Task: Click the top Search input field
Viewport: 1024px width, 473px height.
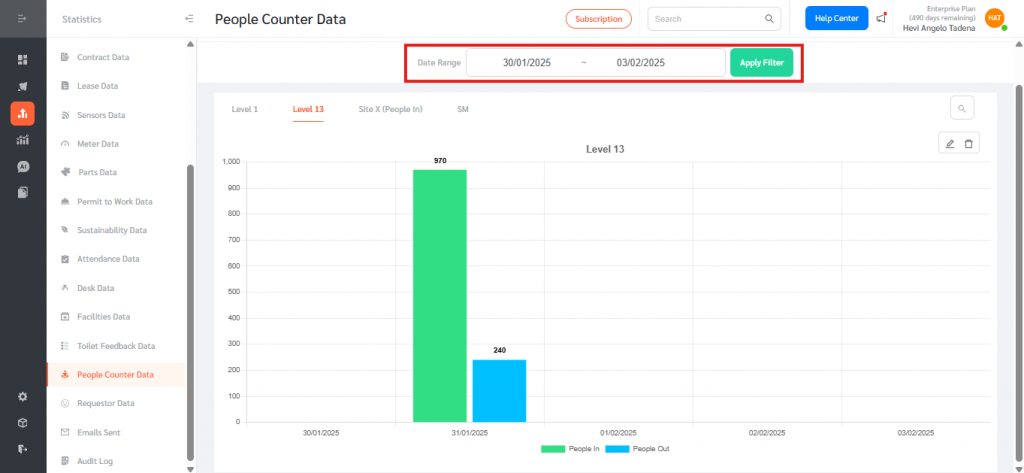Action: (706, 19)
